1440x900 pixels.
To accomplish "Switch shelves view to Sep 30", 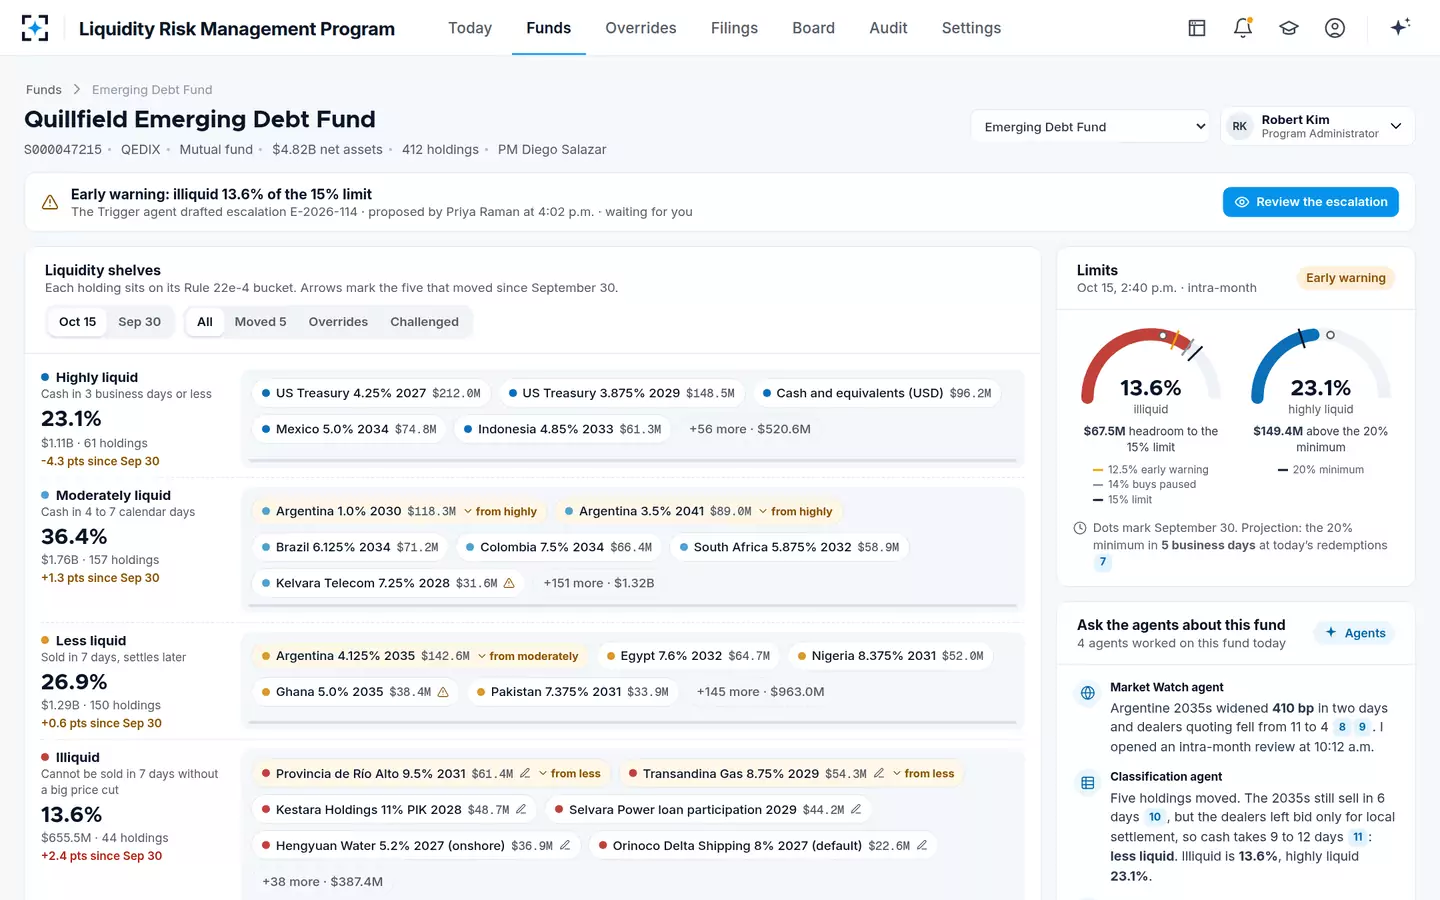I will (140, 322).
